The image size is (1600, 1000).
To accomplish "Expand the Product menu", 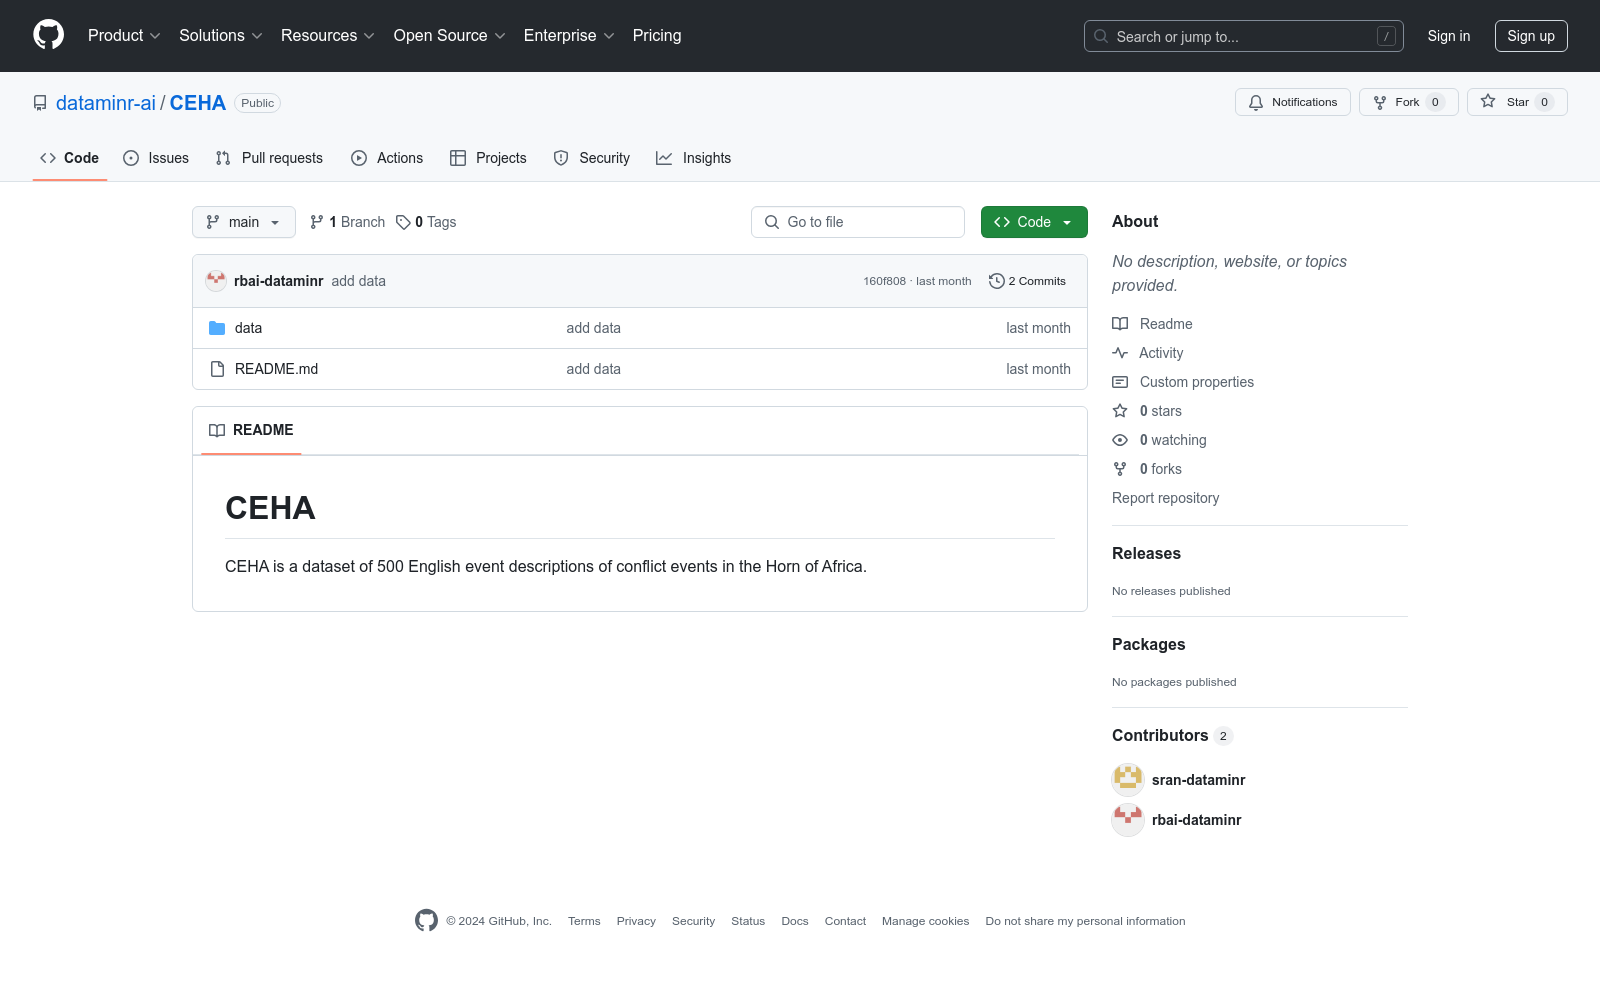I will coord(124,35).
